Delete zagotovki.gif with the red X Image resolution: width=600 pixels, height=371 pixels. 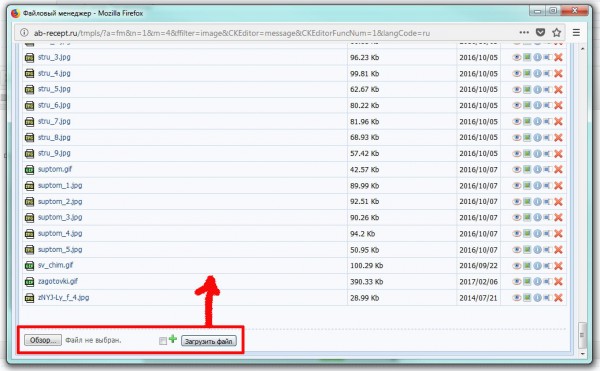coord(558,282)
